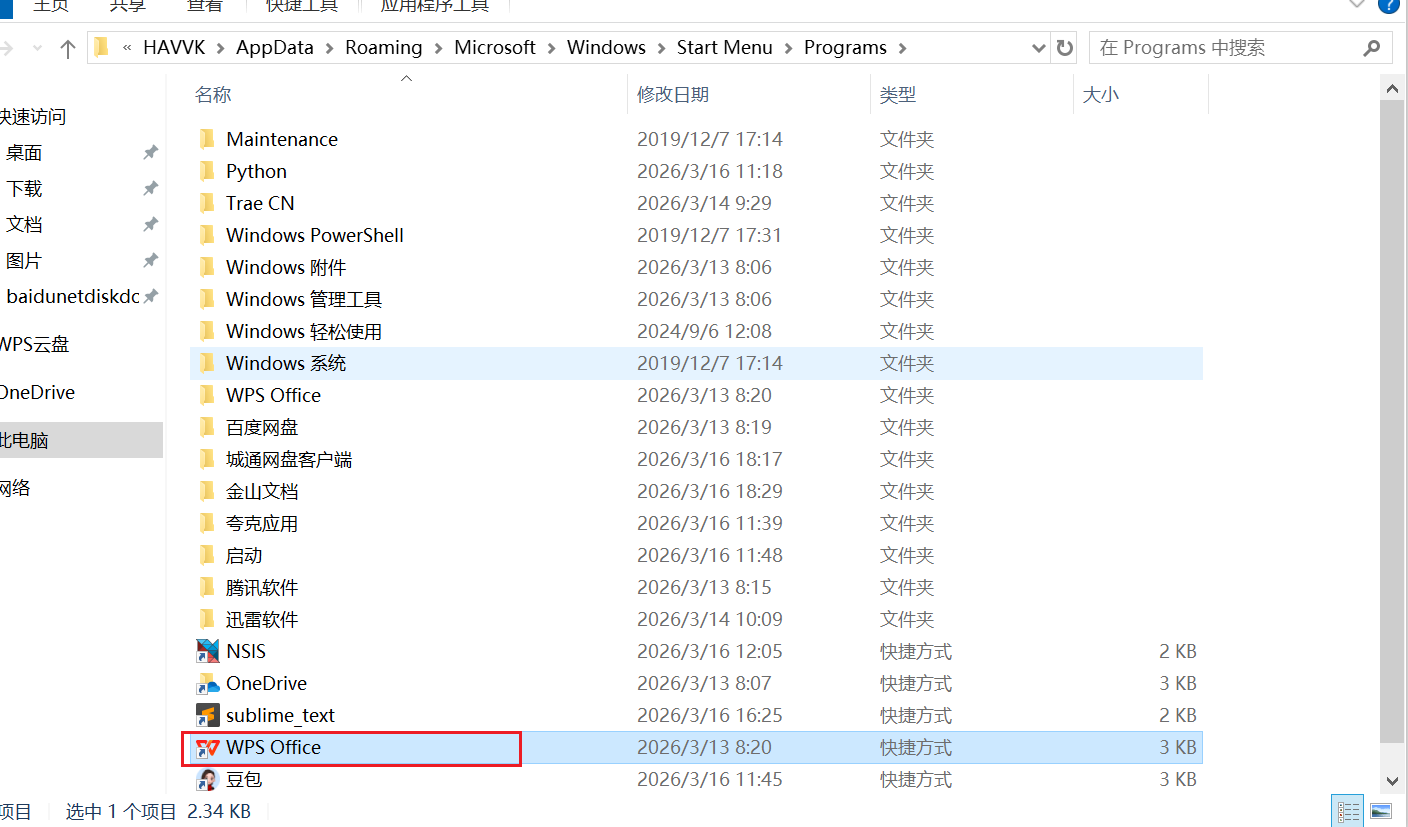Viewport: 1408px width, 827px height.
Task: Expand the chevron after Programs in path
Action: pyautogui.click(x=903, y=48)
